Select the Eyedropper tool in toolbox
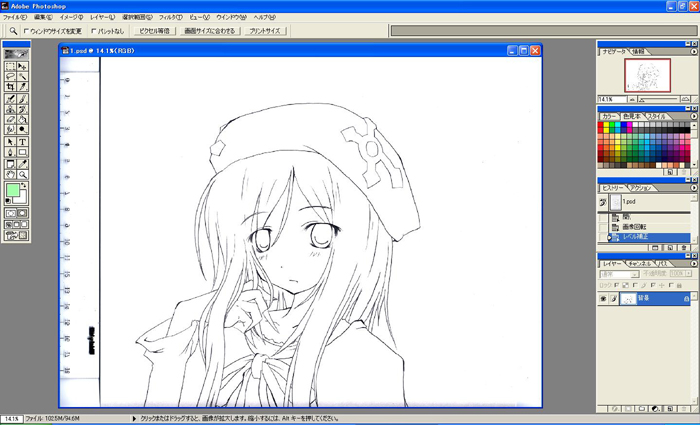 pos(22,164)
